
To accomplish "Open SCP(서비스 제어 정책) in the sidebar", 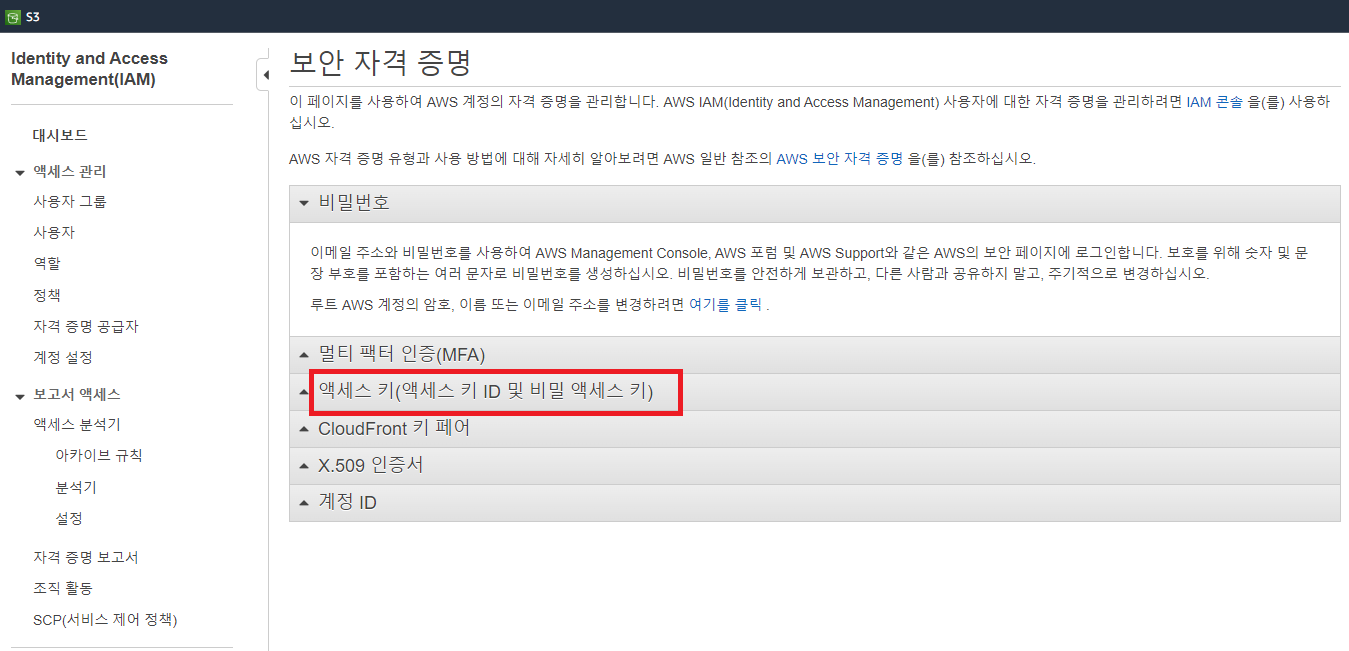I will point(105,620).
